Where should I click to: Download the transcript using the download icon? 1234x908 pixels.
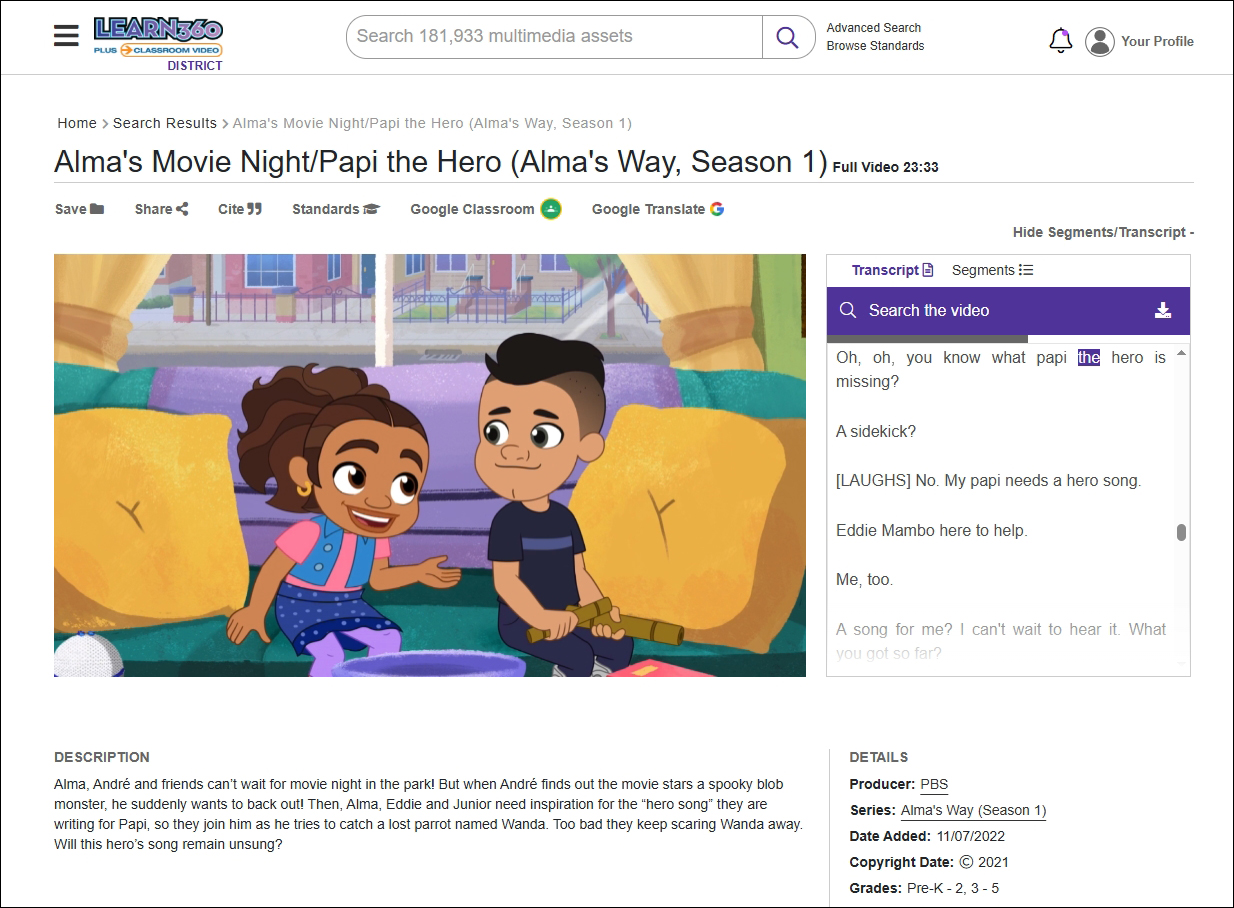[x=1163, y=310]
